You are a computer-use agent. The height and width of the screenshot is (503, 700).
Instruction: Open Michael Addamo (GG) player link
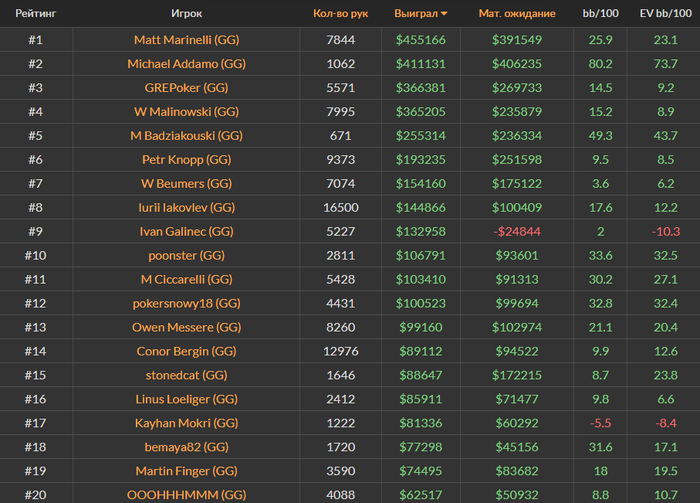pyautogui.click(x=187, y=64)
